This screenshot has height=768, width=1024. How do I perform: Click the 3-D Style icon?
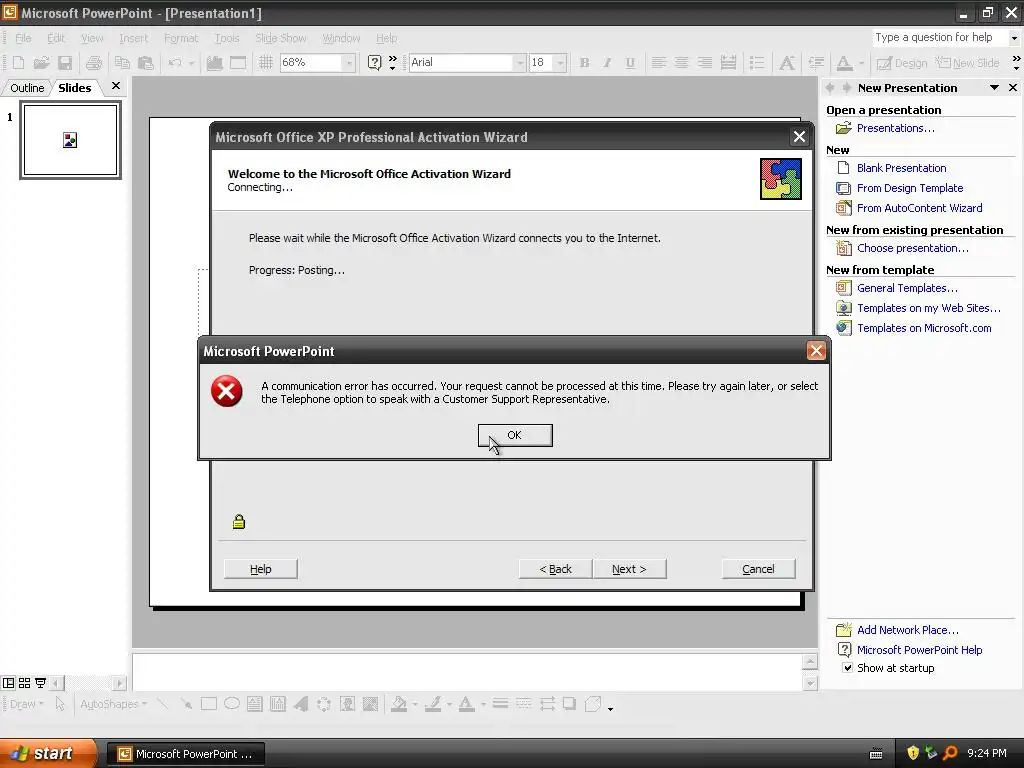[593, 704]
